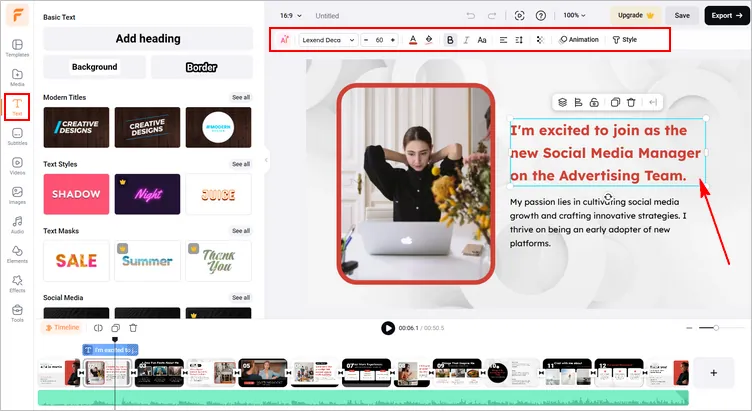752x411 pixels.
Task: Open the Subtitles sidebar panel
Action: [17, 136]
